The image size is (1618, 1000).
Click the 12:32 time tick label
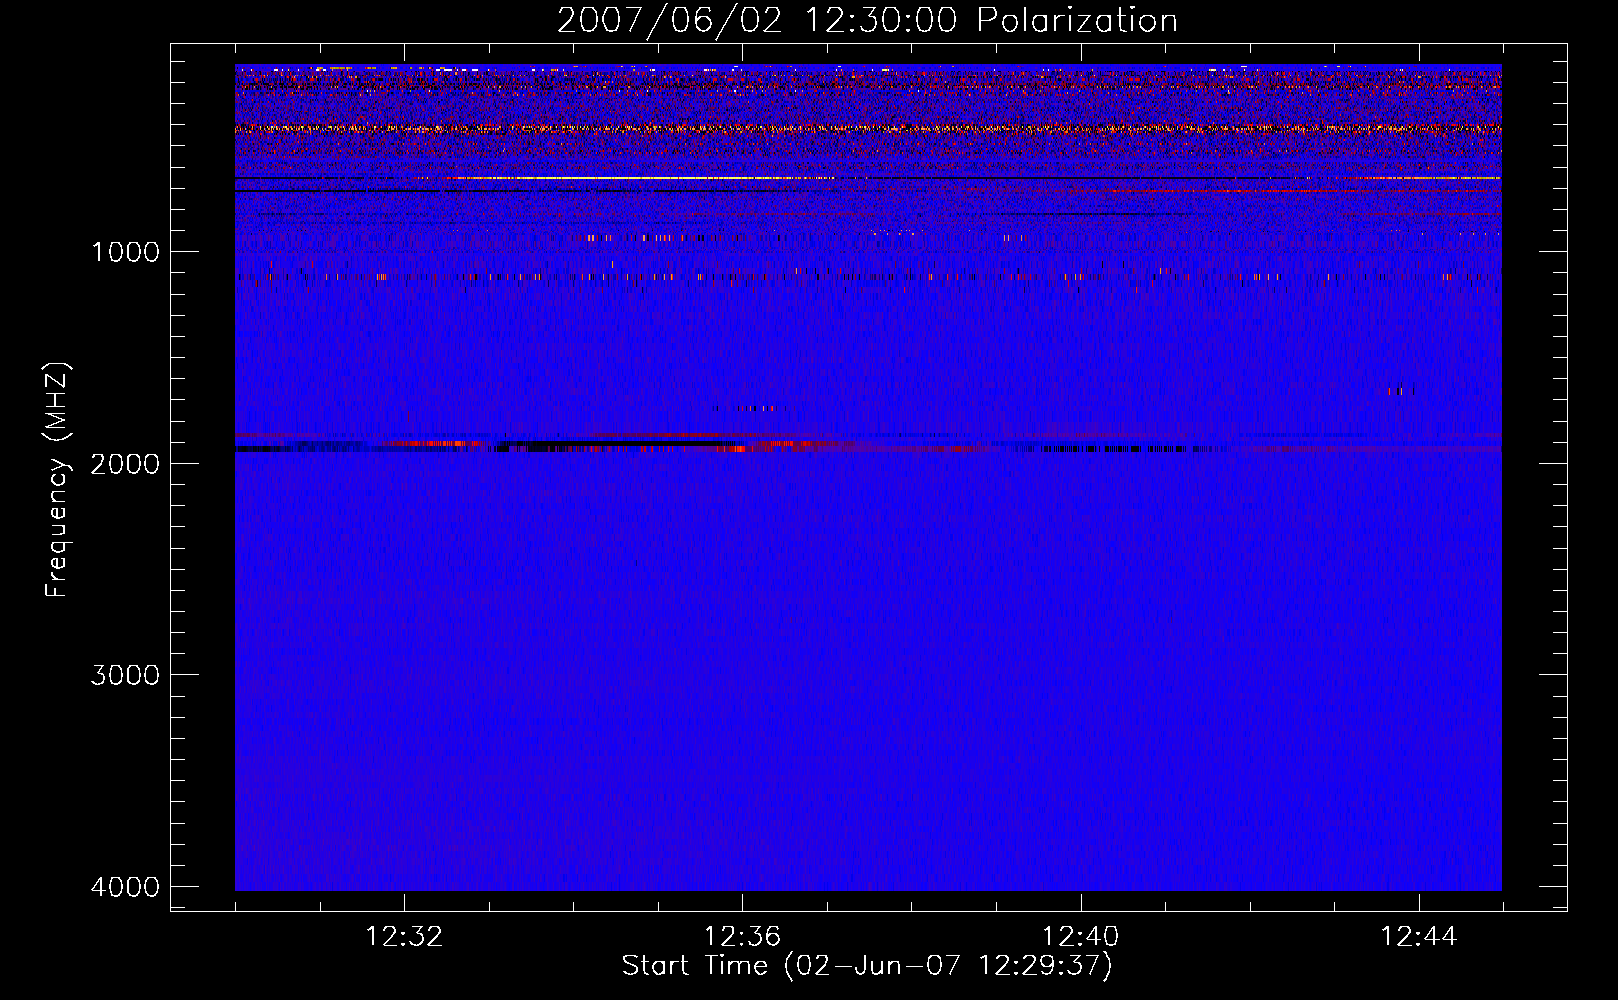[x=404, y=937]
